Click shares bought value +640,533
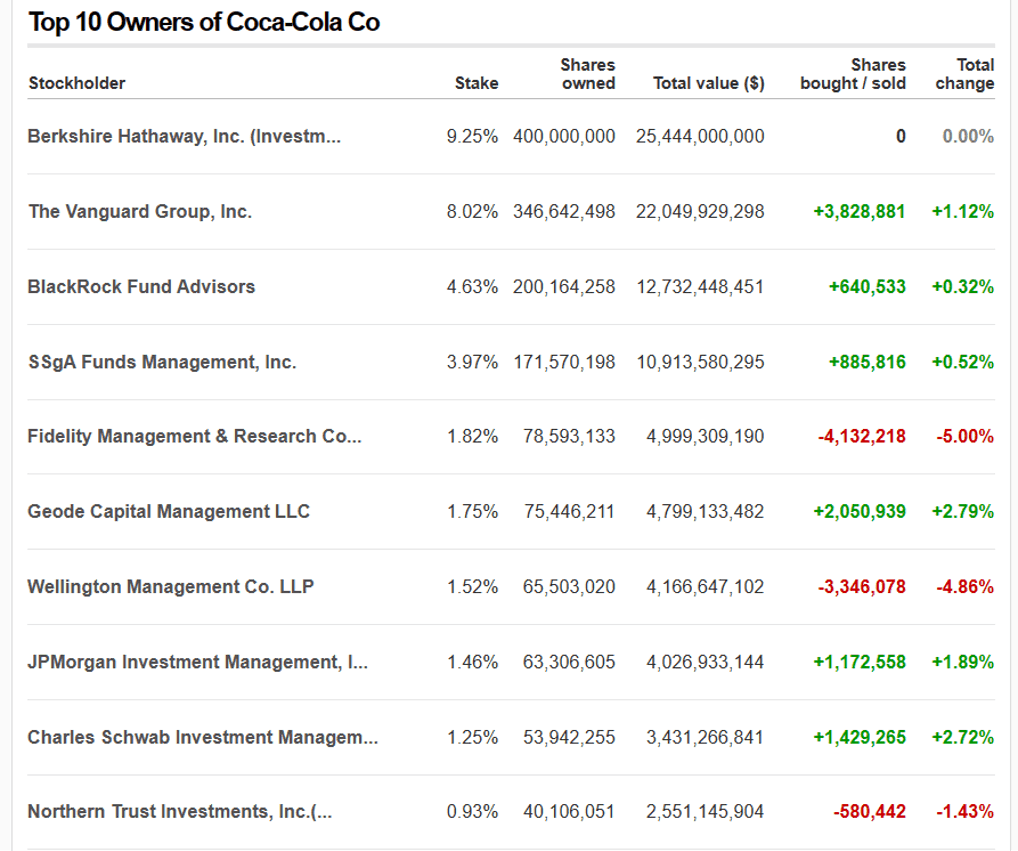1018x851 pixels. (x=867, y=287)
